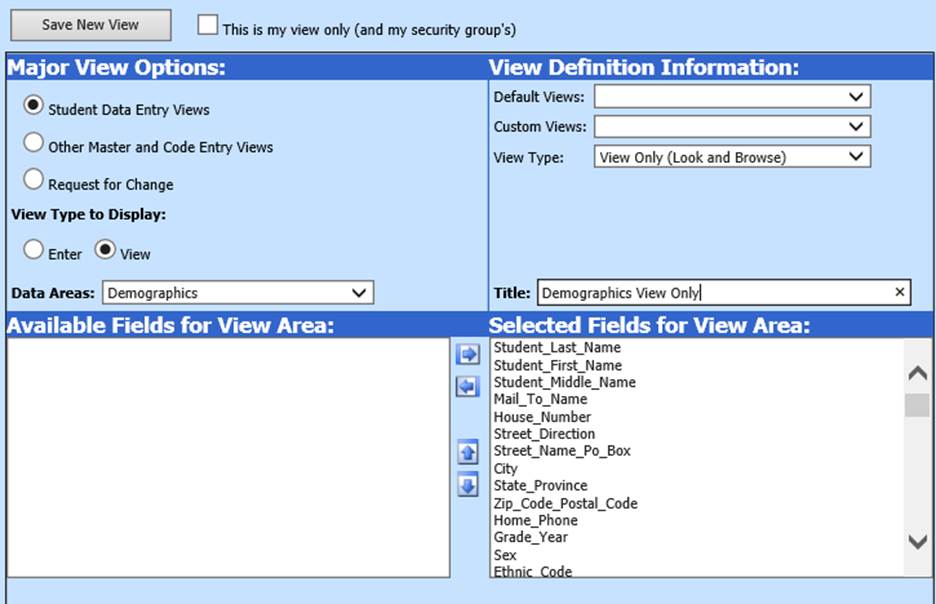
Task: Select the Request for Change option
Action: [34, 180]
